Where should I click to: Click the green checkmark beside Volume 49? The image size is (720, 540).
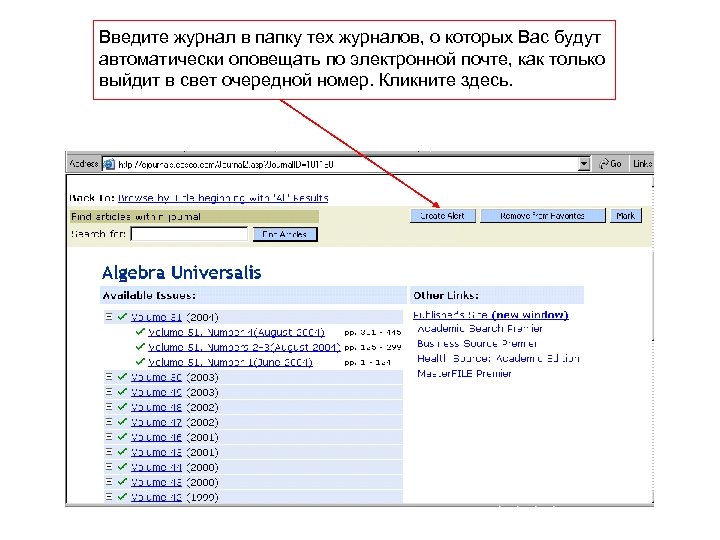[122, 392]
